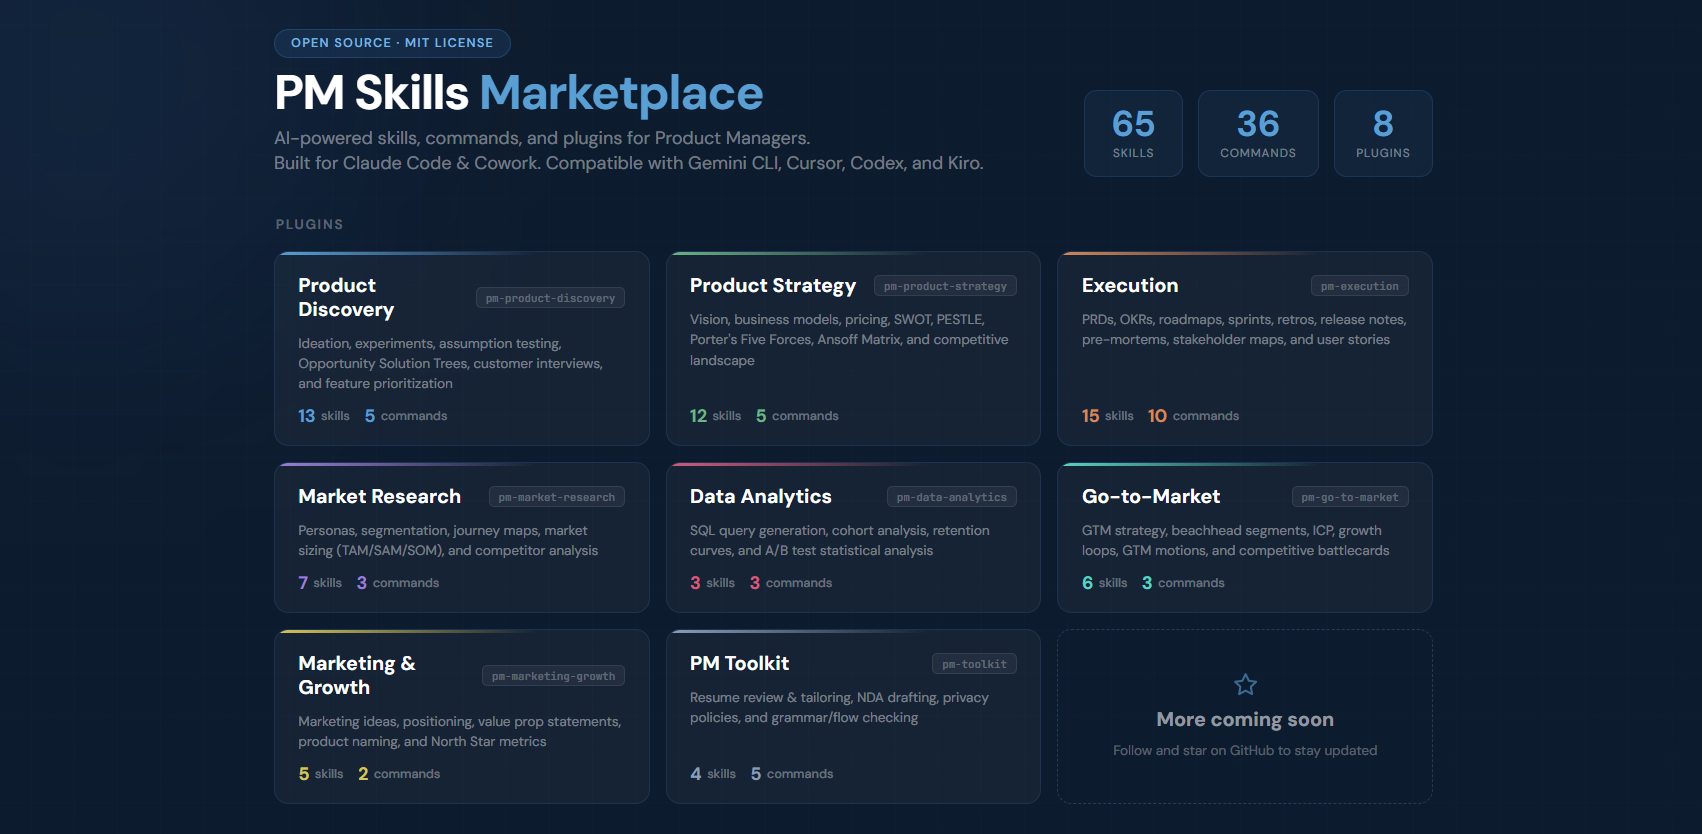Click the 10 commands count in Execution
The height and width of the screenshot is (834, 1702).
(x=1193, y=416)
